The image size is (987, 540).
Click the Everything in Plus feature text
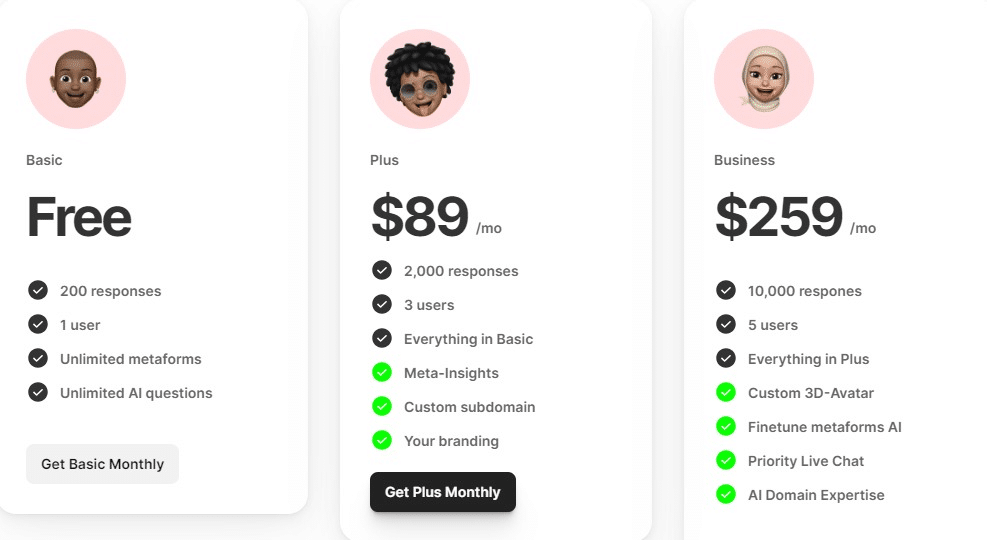click(808, 359)
